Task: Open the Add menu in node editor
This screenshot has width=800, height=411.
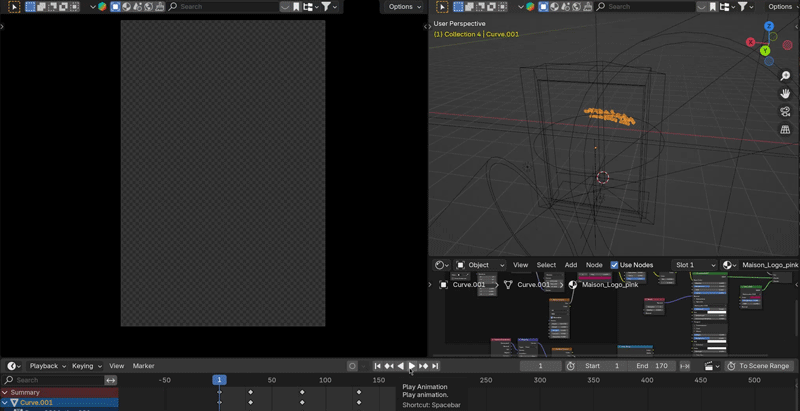Action: (571, 265)
